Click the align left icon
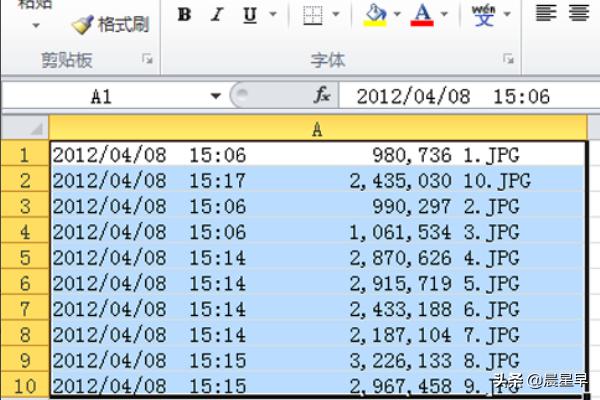 point(545,14)
